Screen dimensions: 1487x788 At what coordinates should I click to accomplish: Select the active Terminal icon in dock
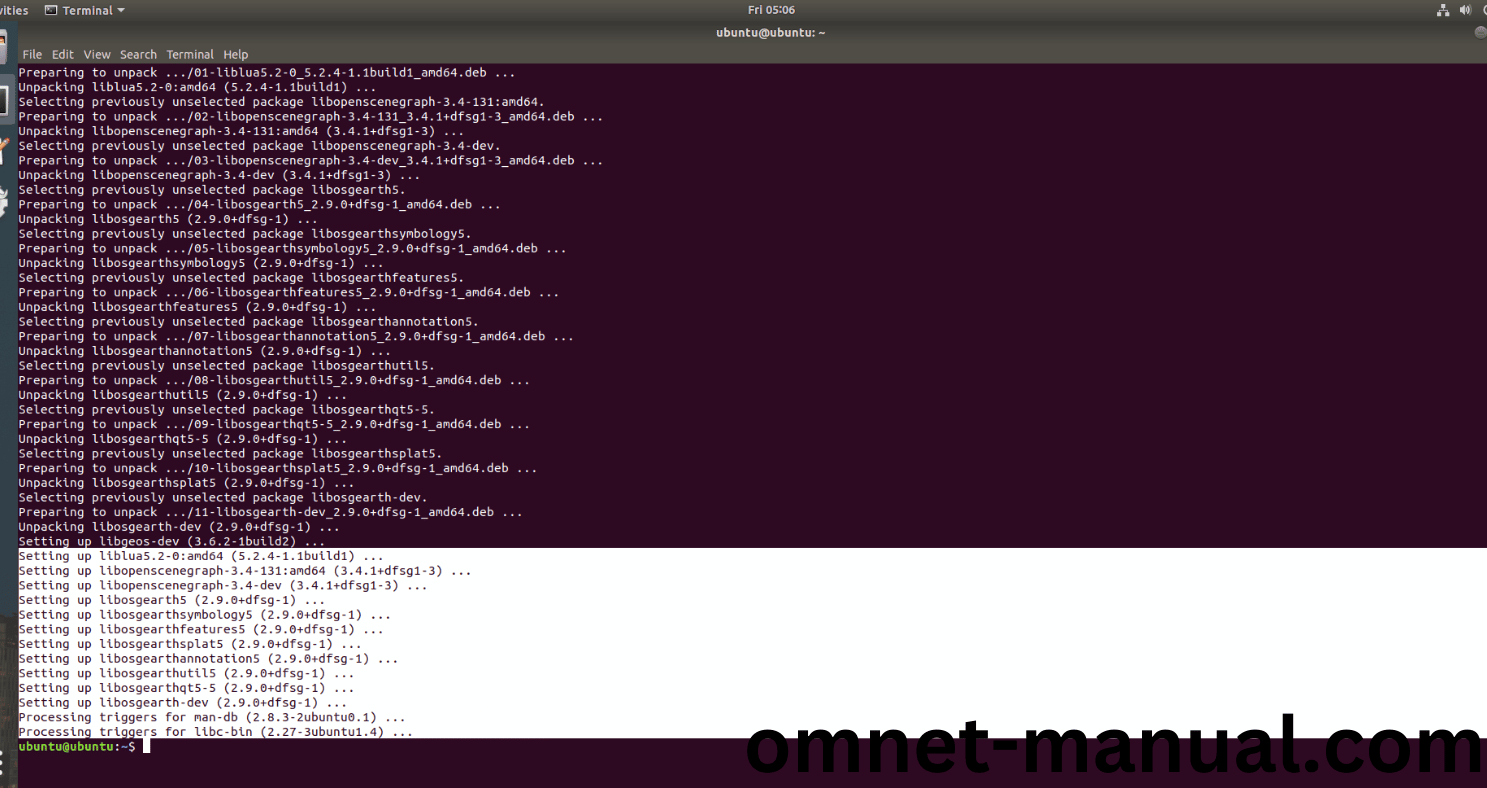(6, 99)
